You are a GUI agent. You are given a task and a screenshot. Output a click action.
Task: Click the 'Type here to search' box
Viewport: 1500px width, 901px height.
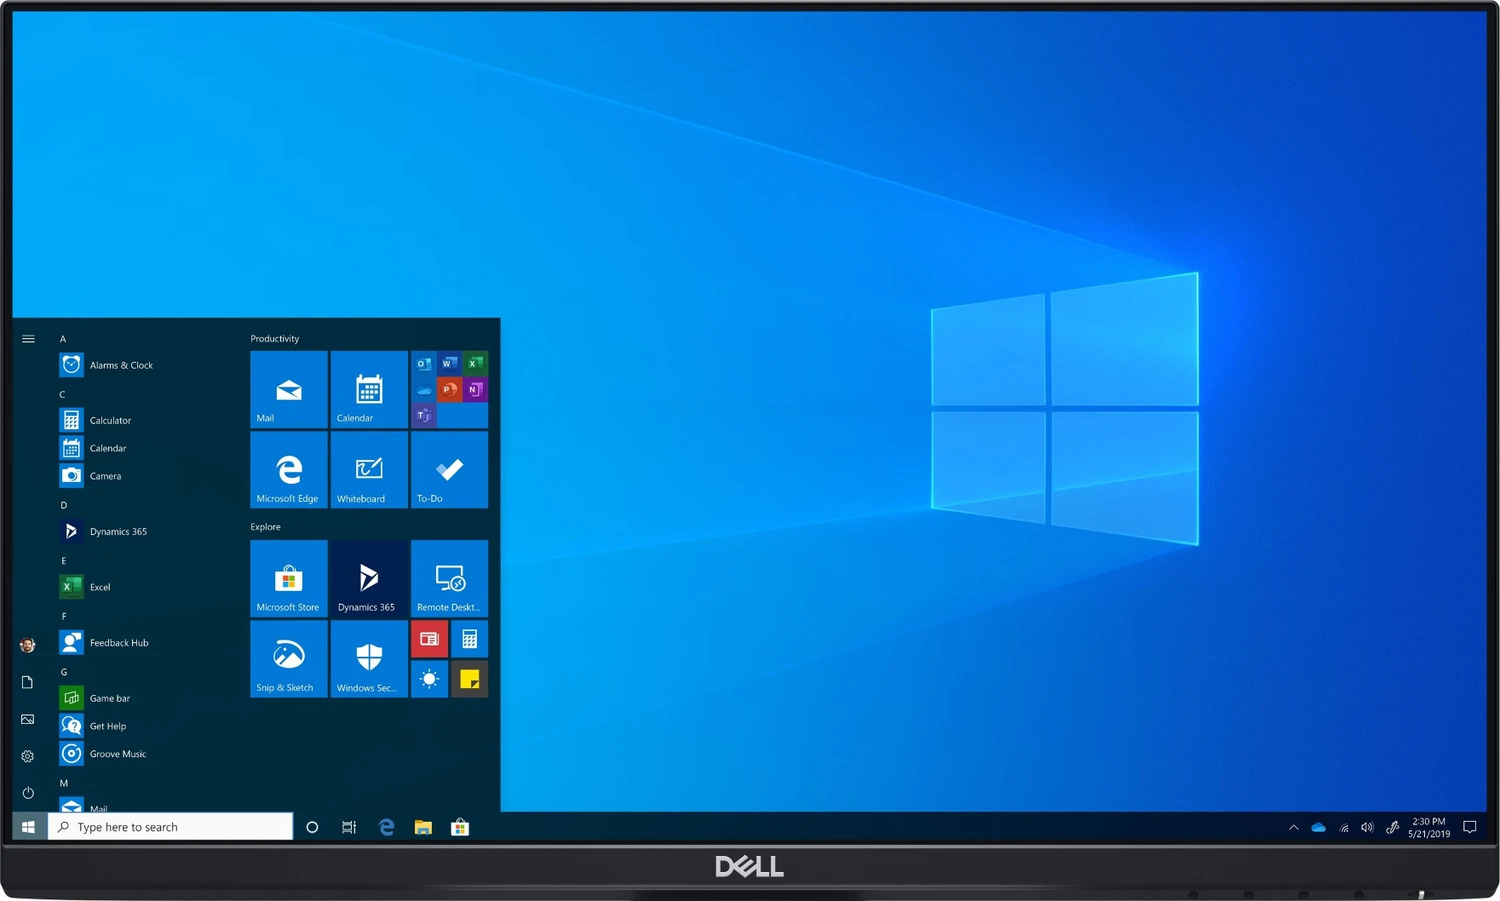tap(171, 827)
